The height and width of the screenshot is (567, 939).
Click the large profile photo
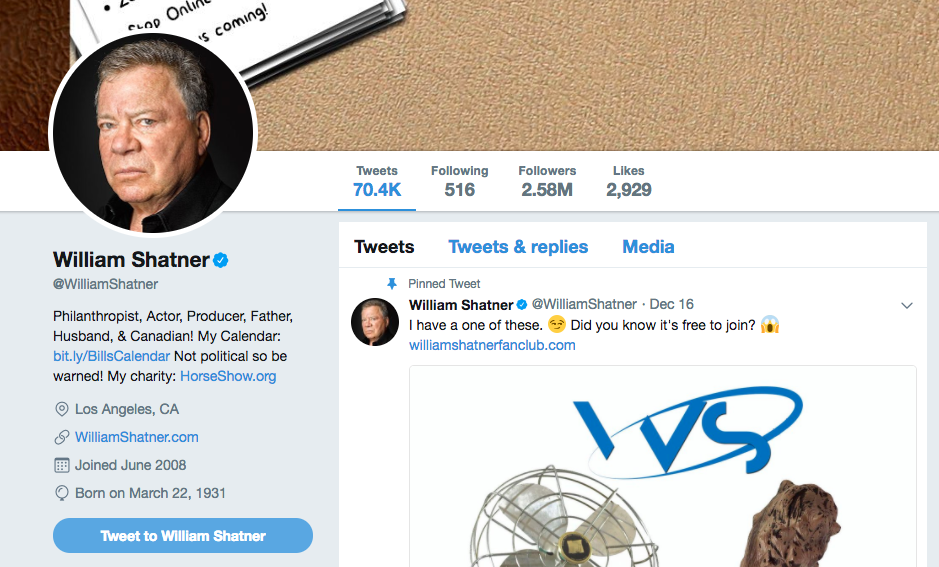[x=153, y=133]
